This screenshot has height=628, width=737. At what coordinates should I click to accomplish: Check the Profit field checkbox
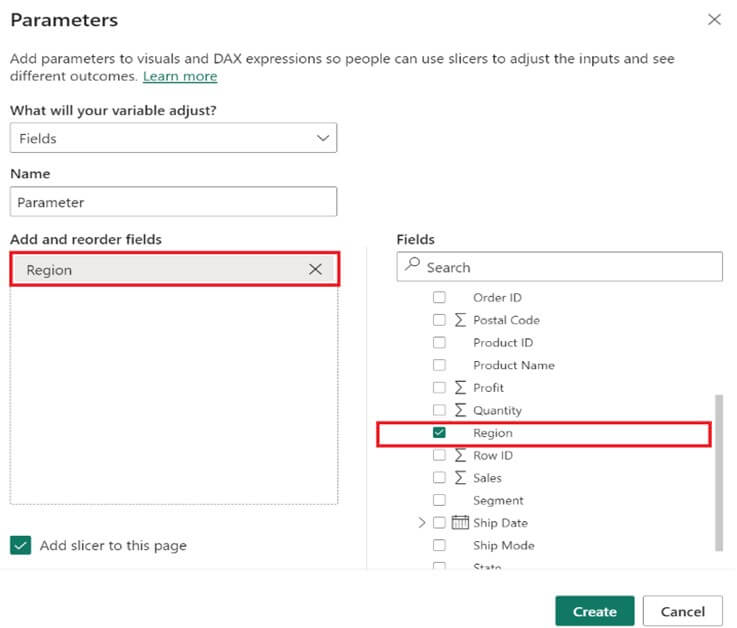pyautogui.click(x=439, y=387)
